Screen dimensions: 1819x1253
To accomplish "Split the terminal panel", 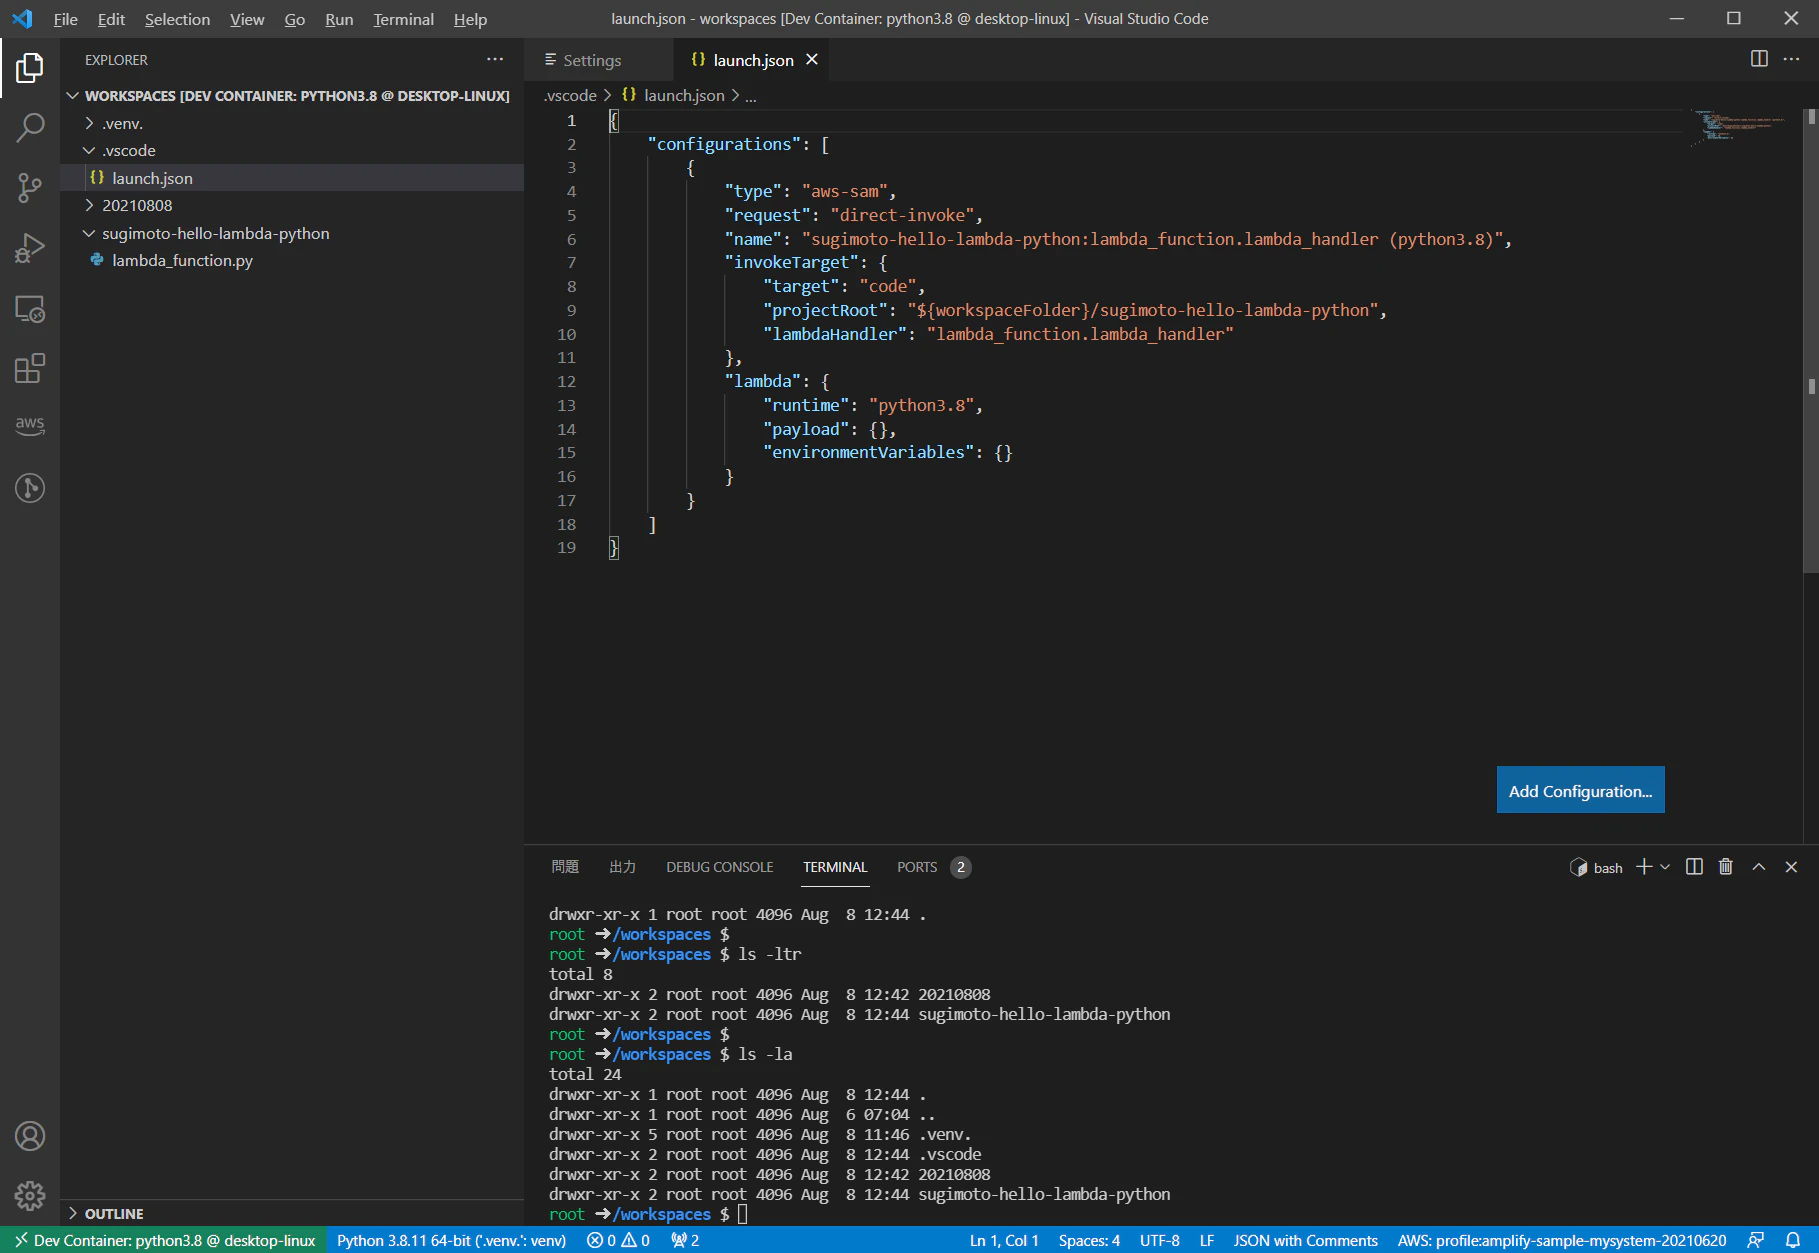I will [x=1694, y=867].
